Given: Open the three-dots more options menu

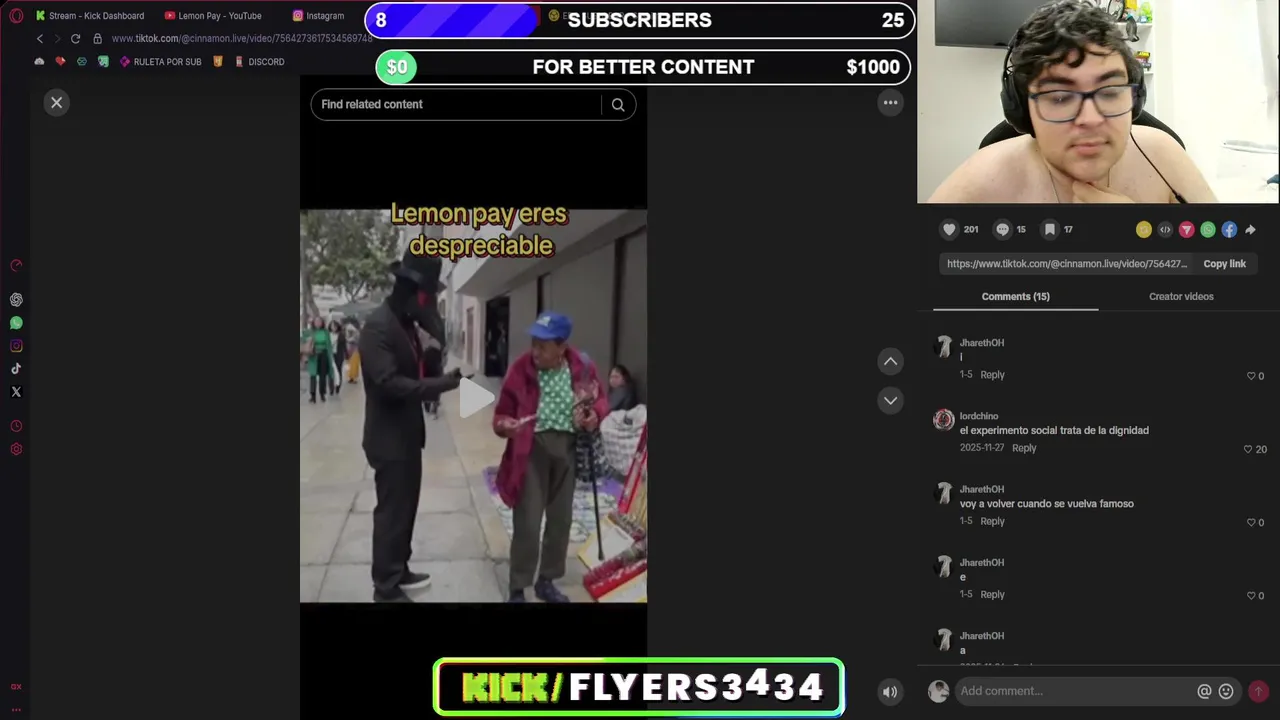Looking at the screenshot, I should [x=890, y=102].
